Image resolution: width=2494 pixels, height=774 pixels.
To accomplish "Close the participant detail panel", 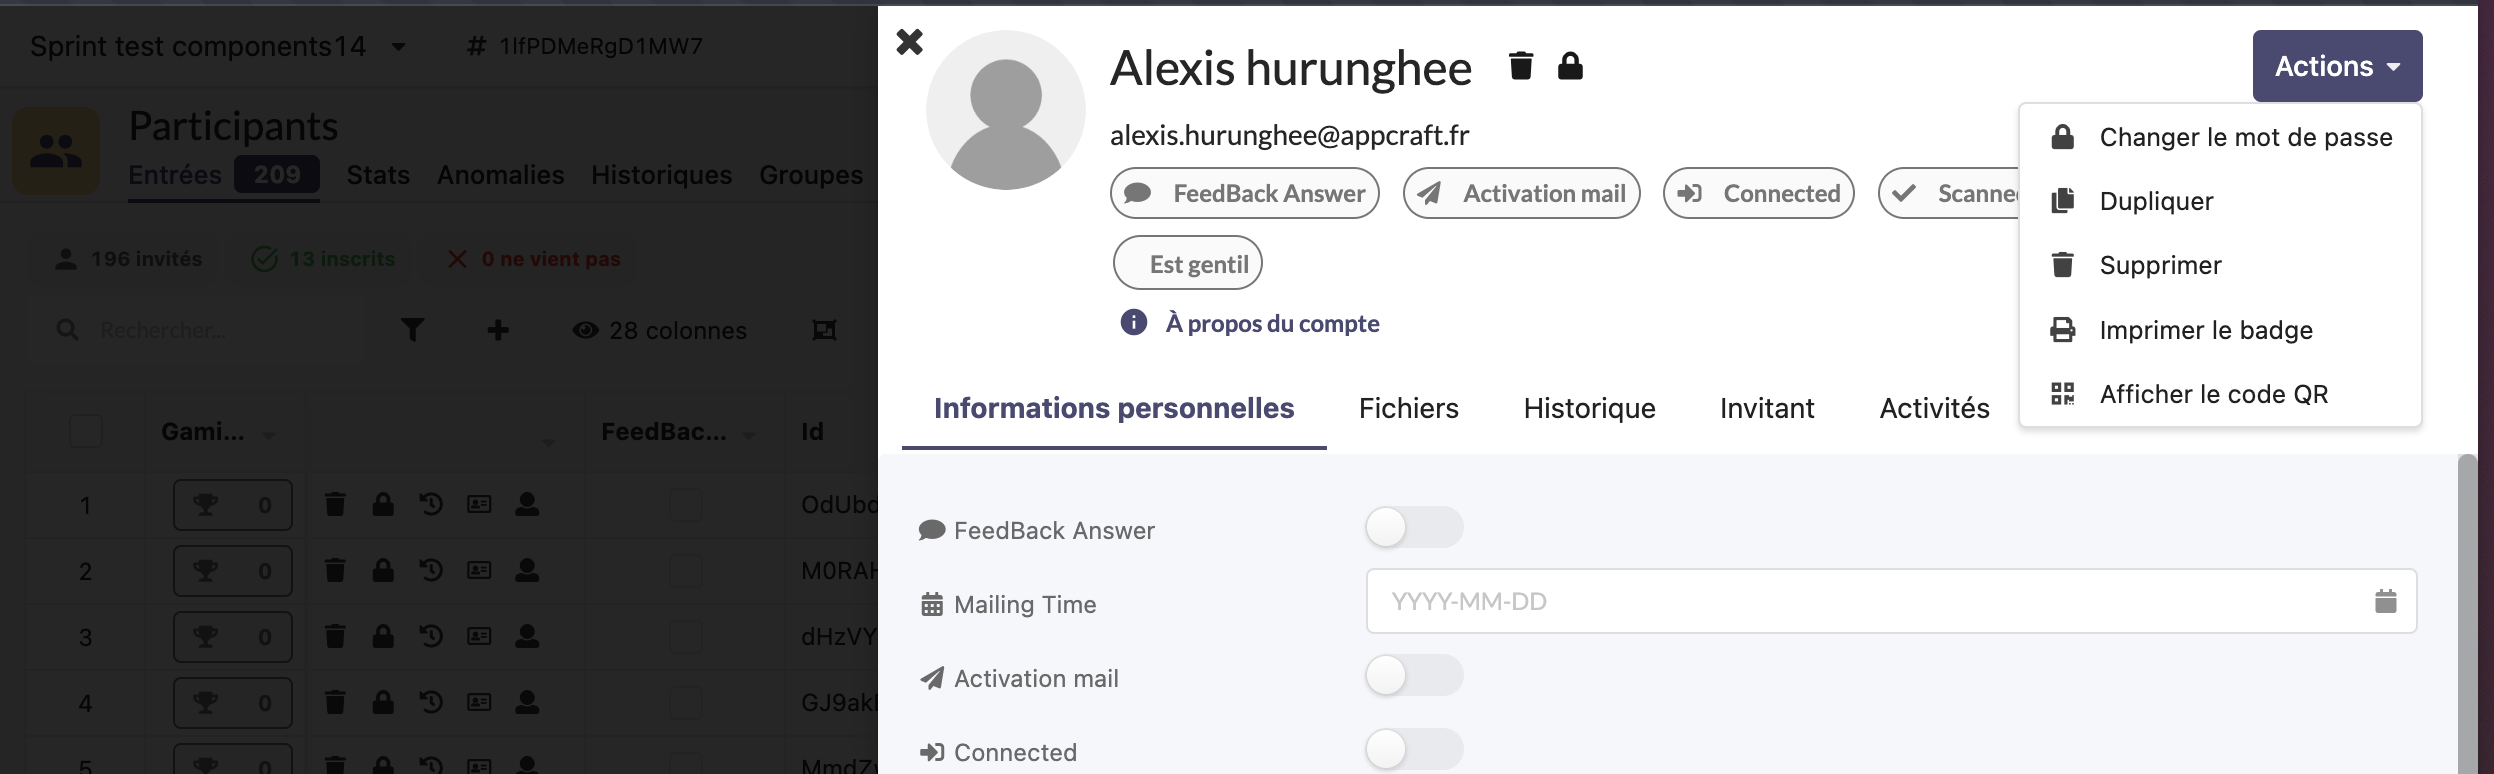I will (x=909, y=42).
